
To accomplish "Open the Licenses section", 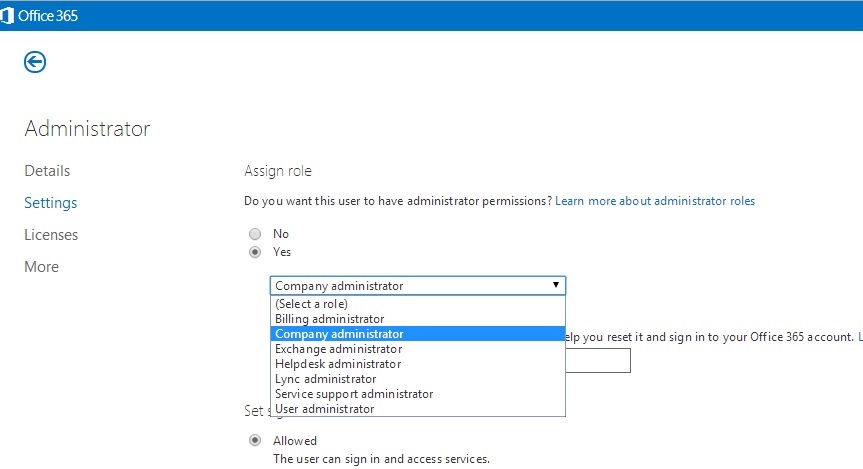I will point(51,235).
